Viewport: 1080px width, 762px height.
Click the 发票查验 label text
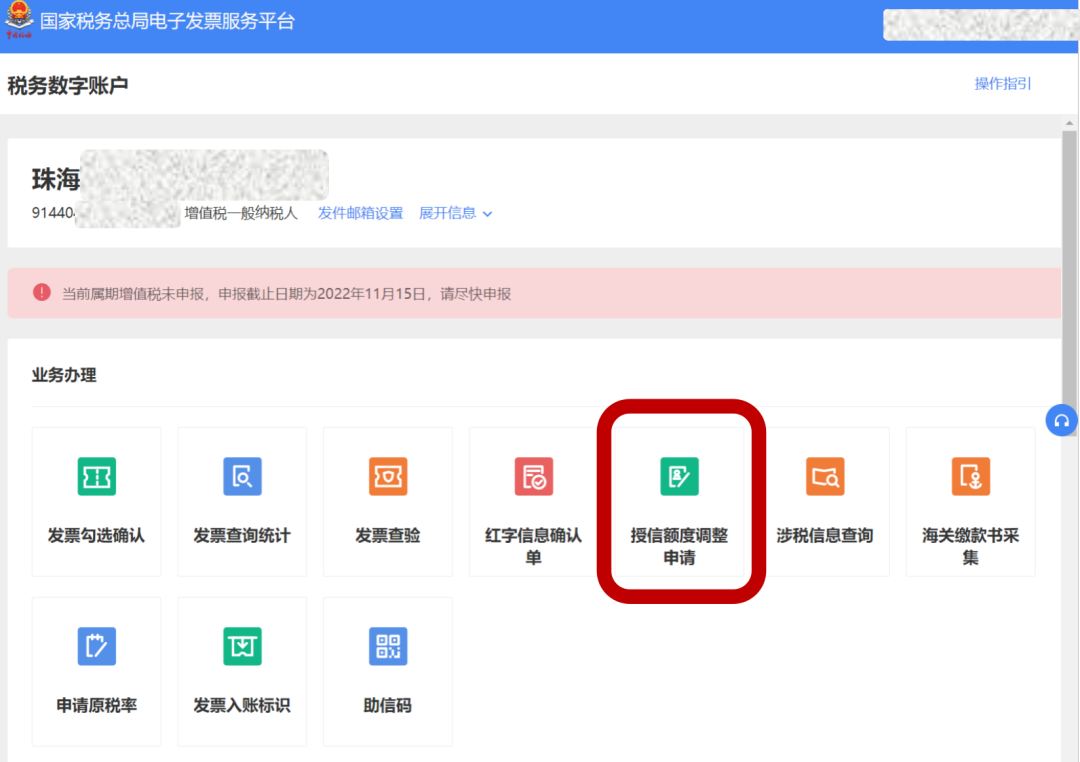point(388,535)
